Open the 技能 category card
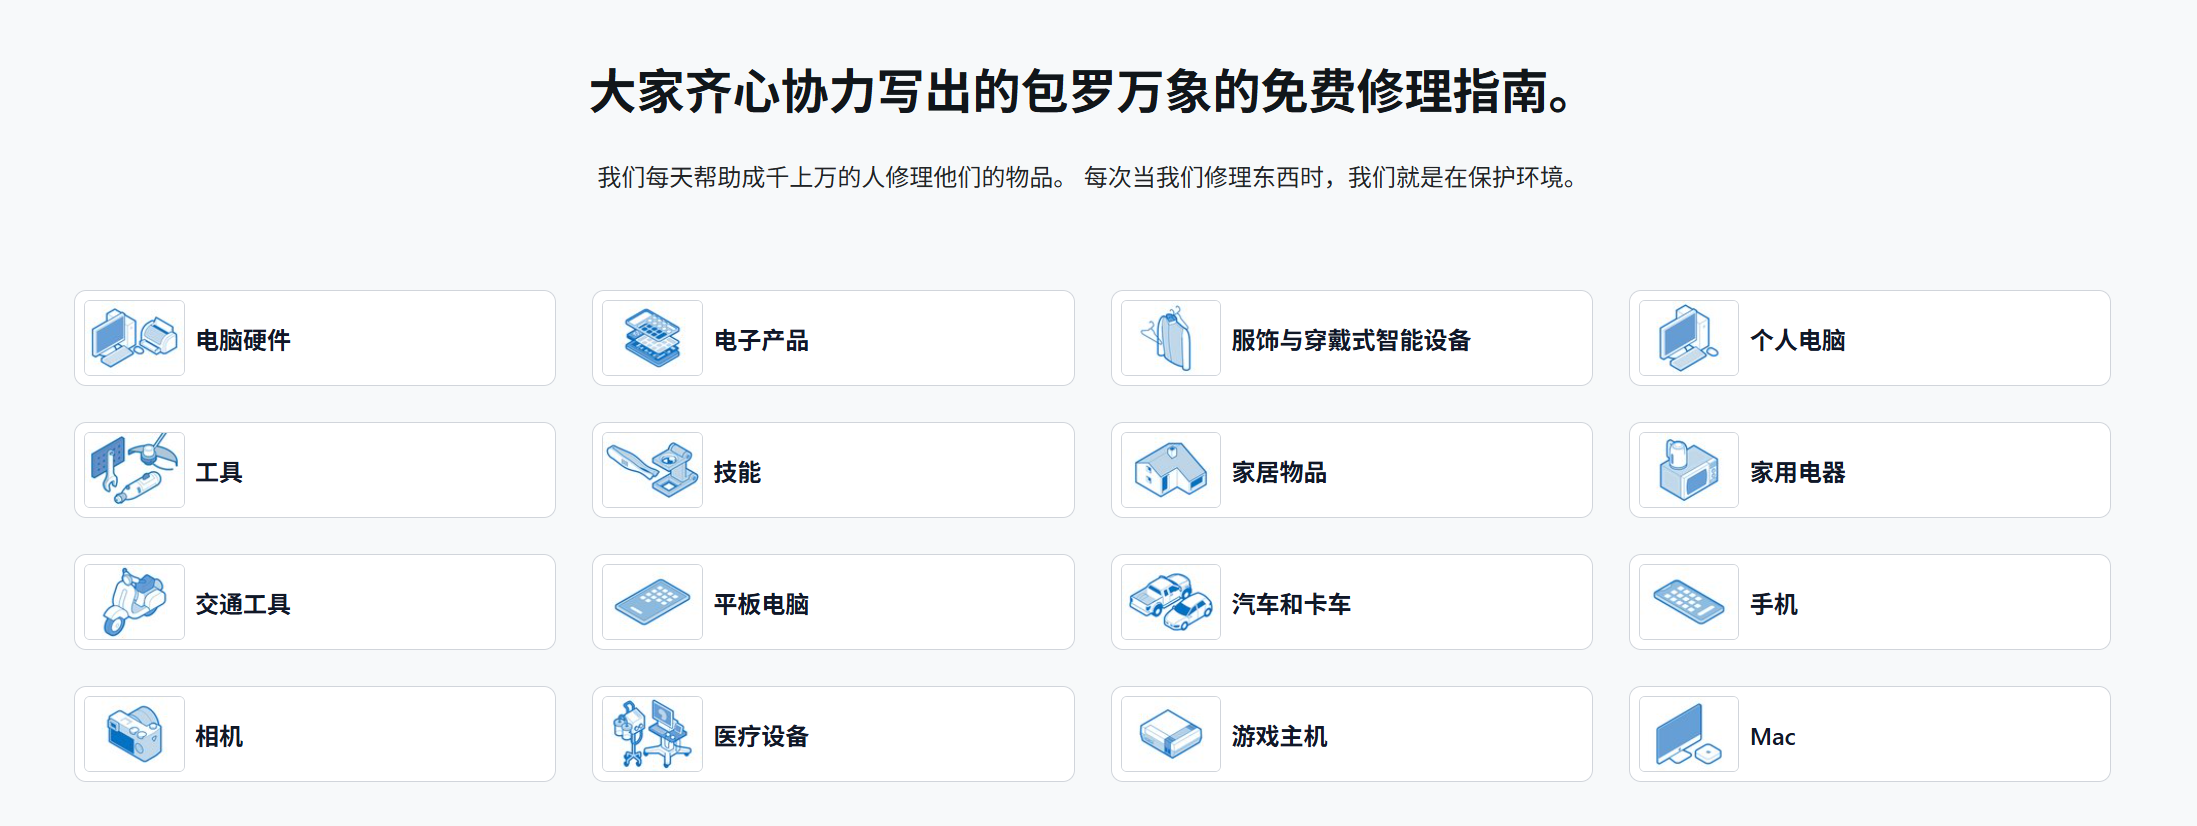Image resolution: width=2197 pixels, height=826 pixels. pyautogui.click(x=833, y=470)
